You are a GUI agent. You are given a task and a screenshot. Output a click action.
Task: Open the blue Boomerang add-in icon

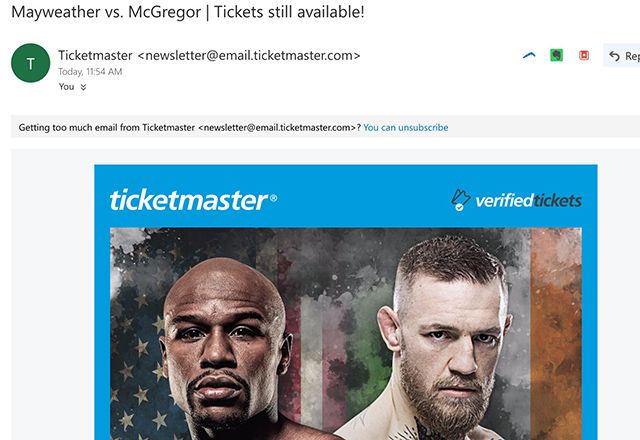coord(529,55)
